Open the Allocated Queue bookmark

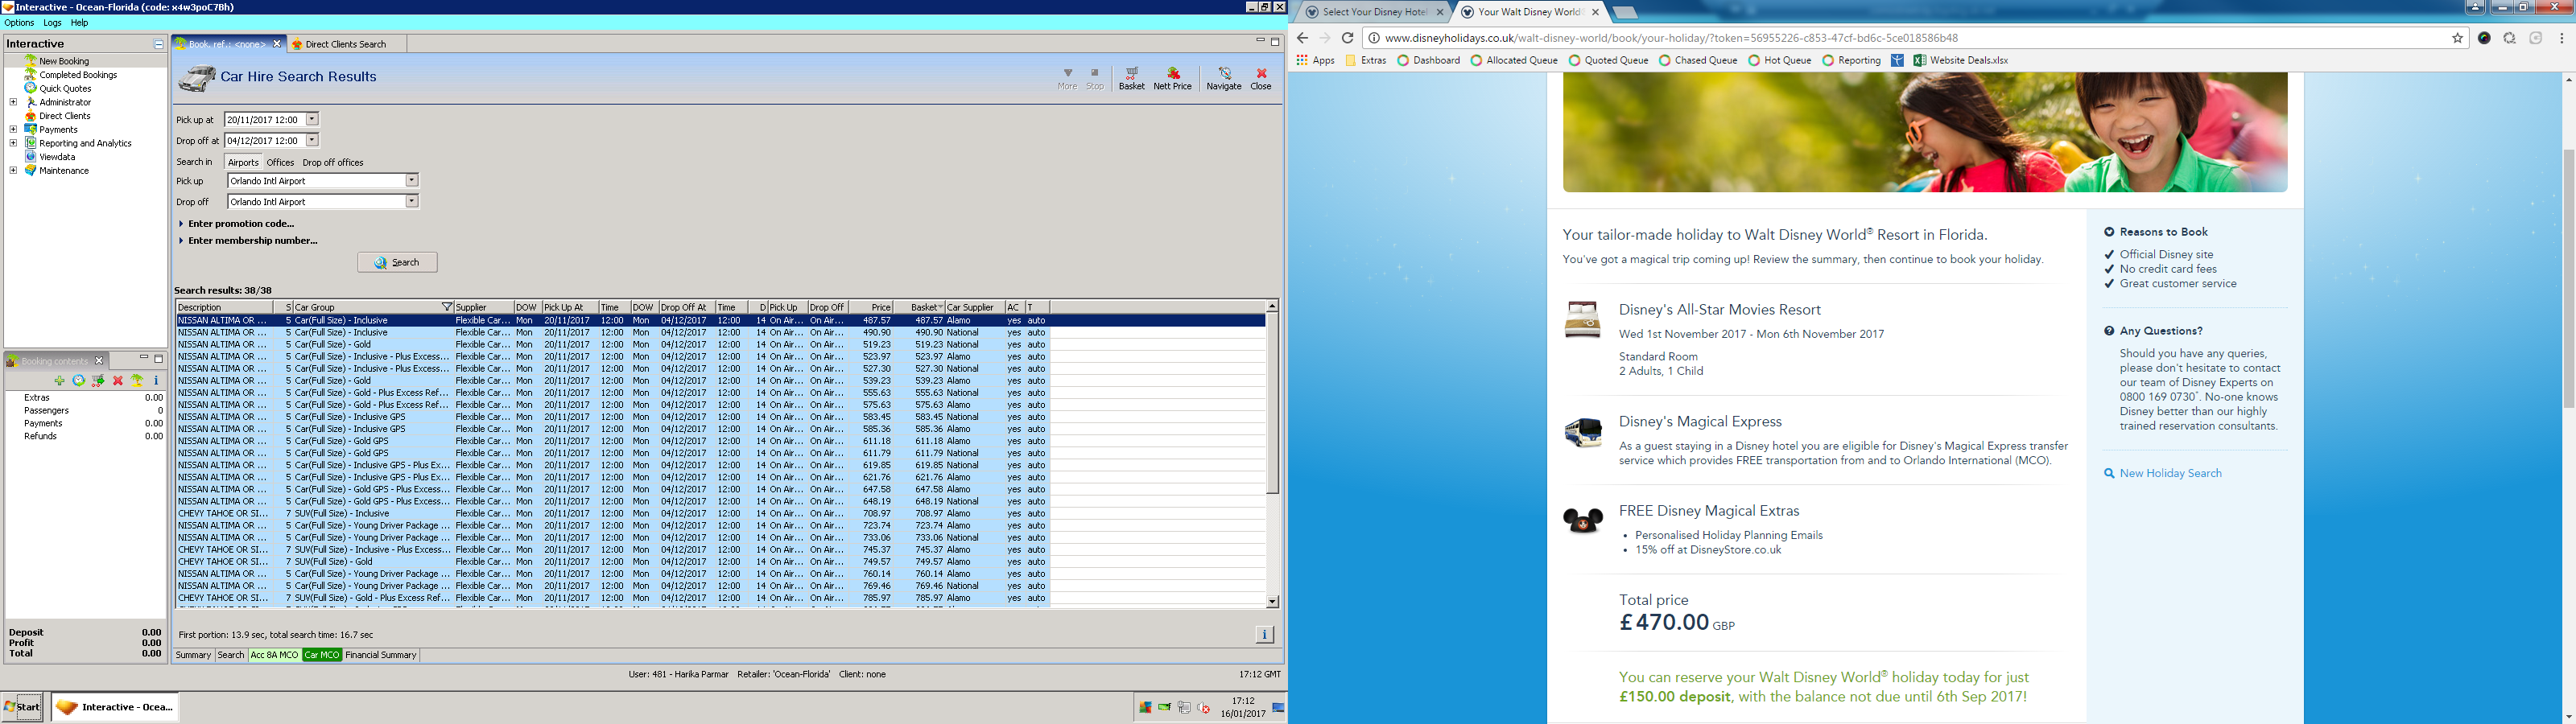(x=1513, y=60)
